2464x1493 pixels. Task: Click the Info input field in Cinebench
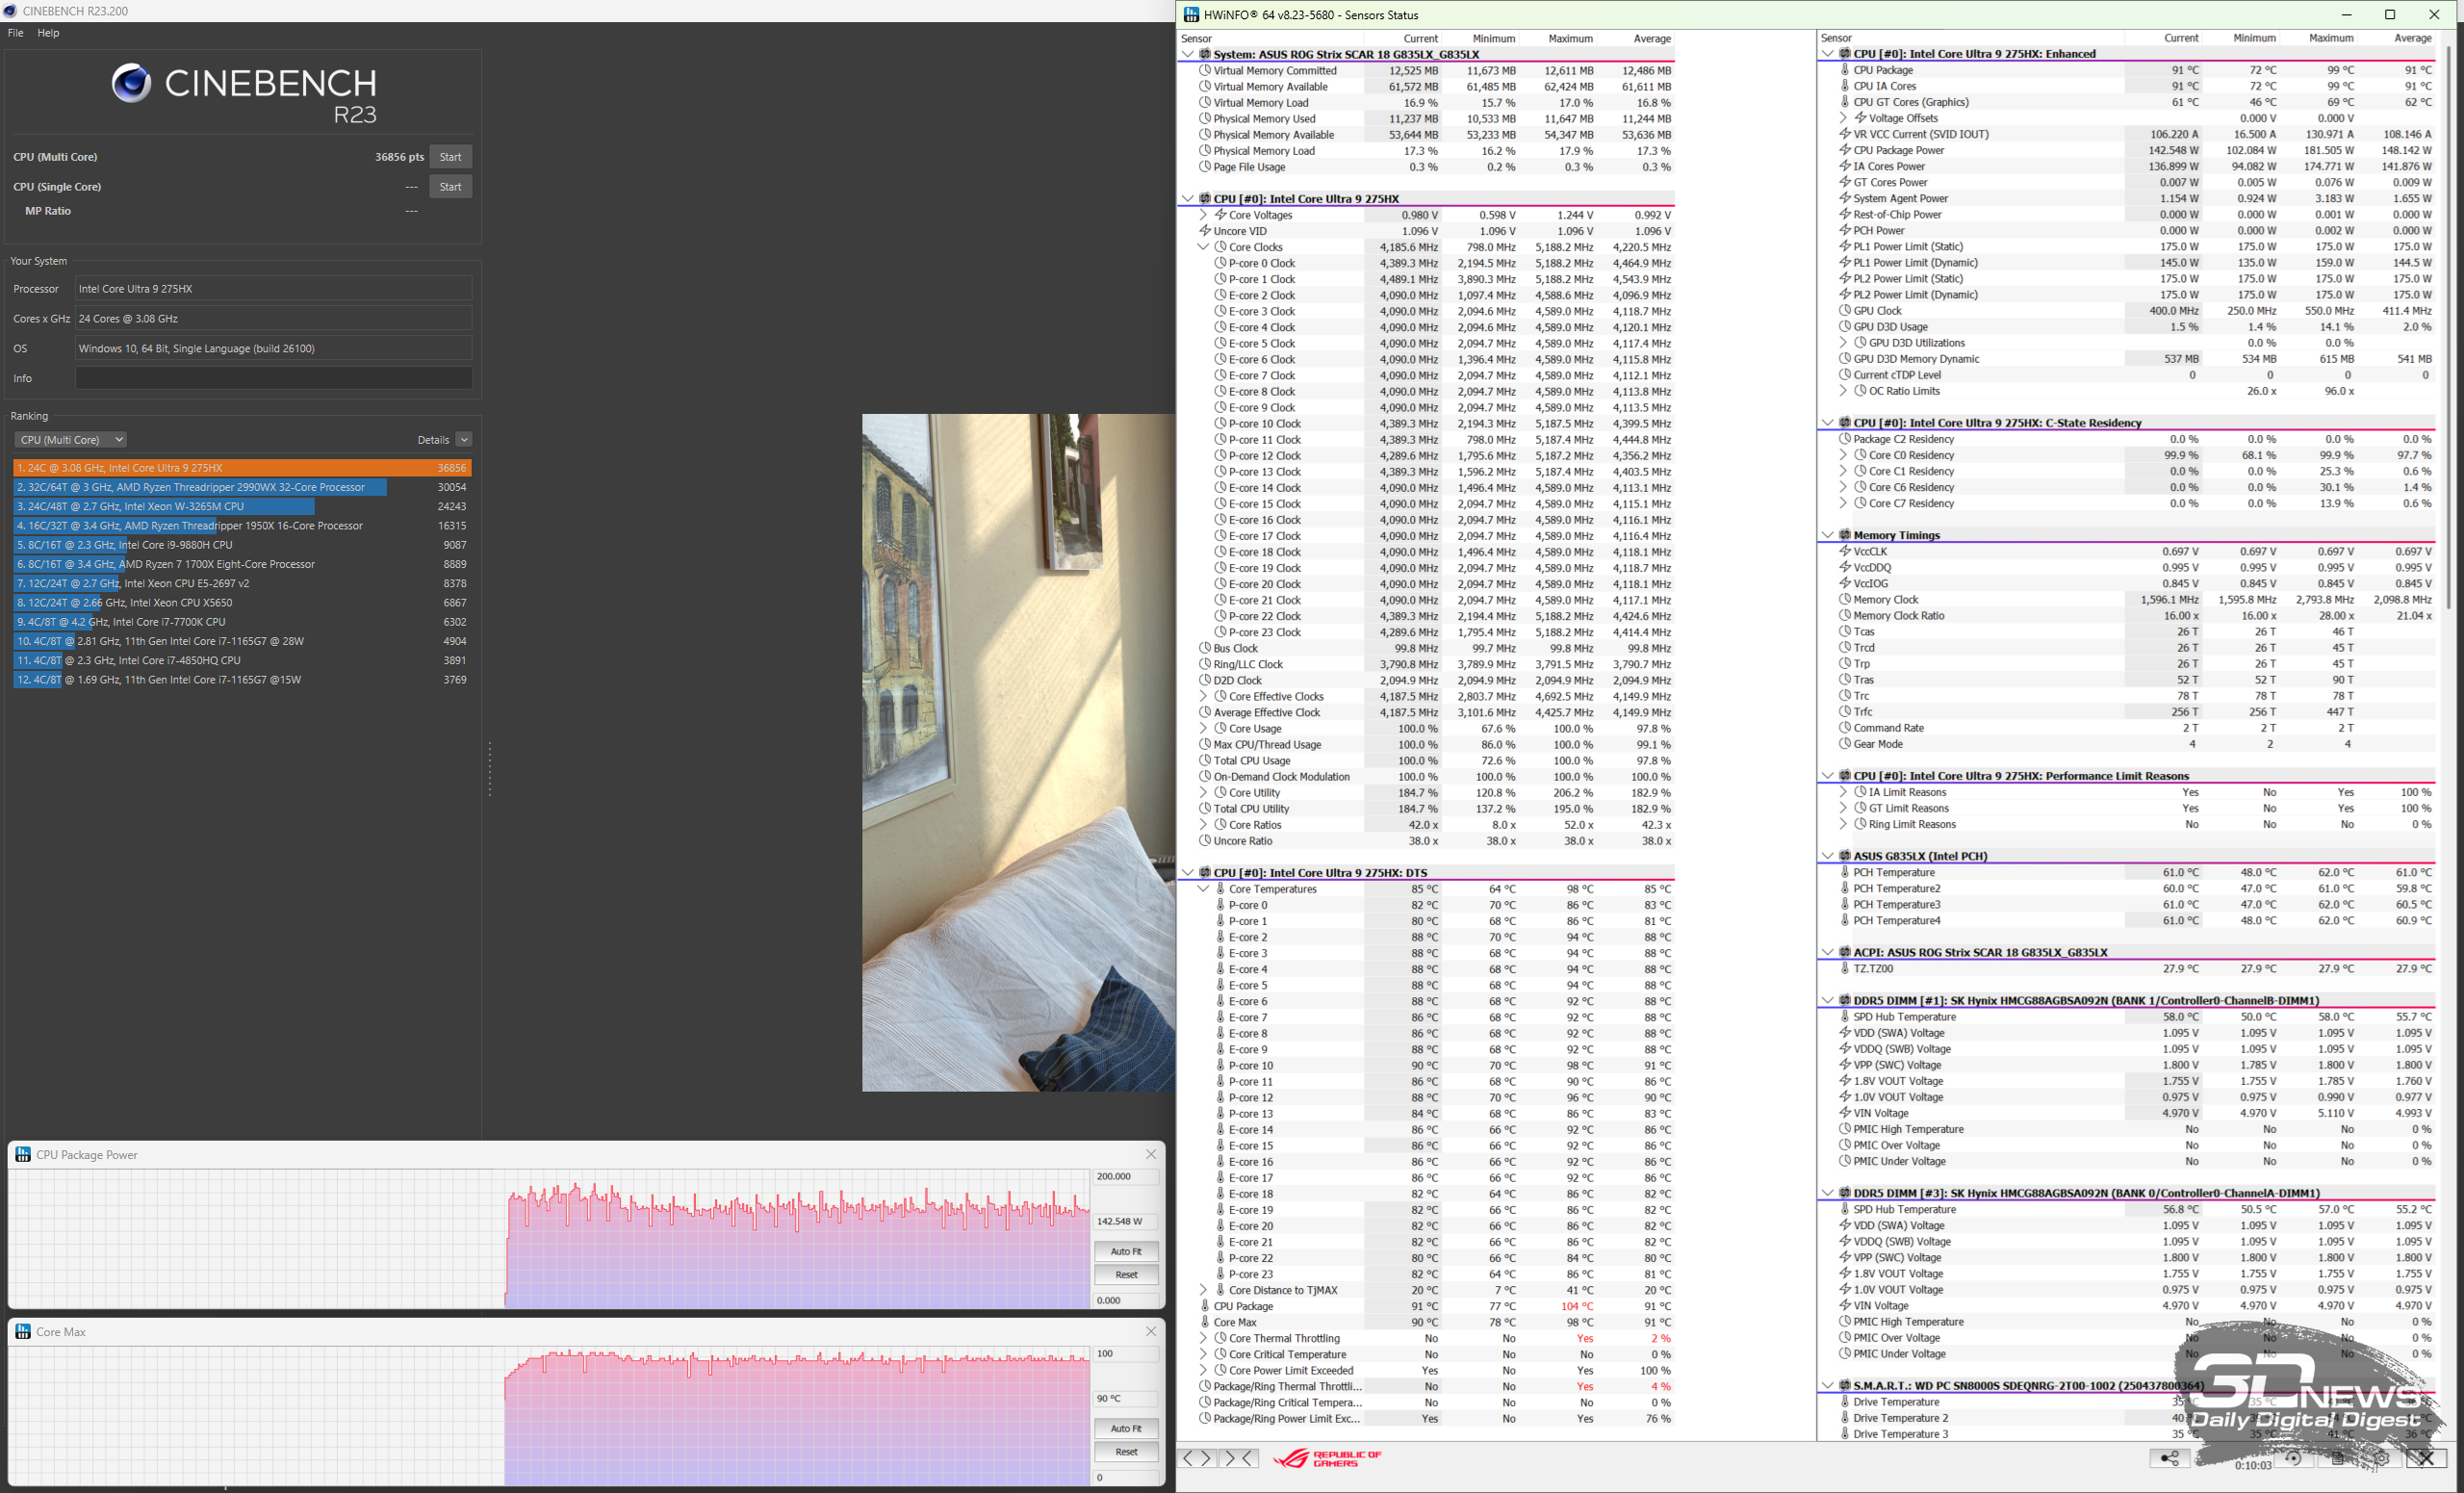(x=274, y=378)
